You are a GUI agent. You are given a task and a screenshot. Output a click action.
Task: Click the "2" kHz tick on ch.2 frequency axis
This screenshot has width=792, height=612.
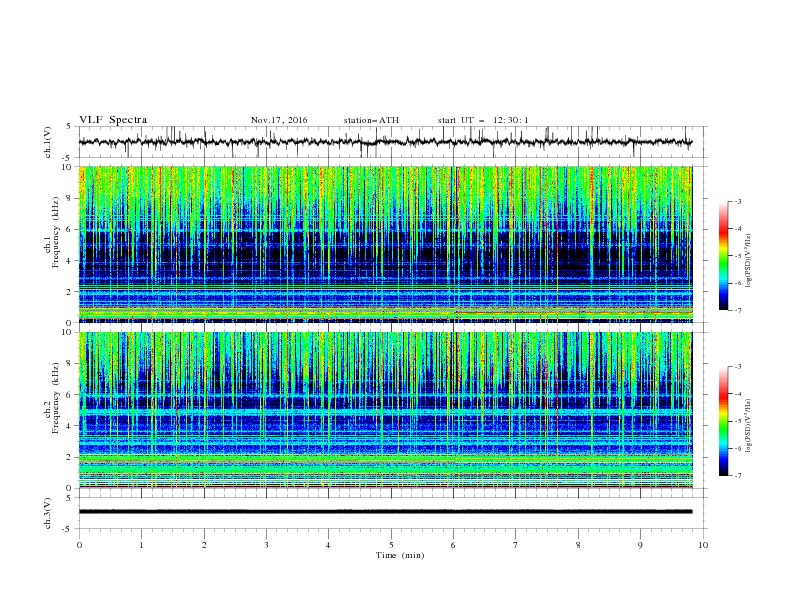71,458
